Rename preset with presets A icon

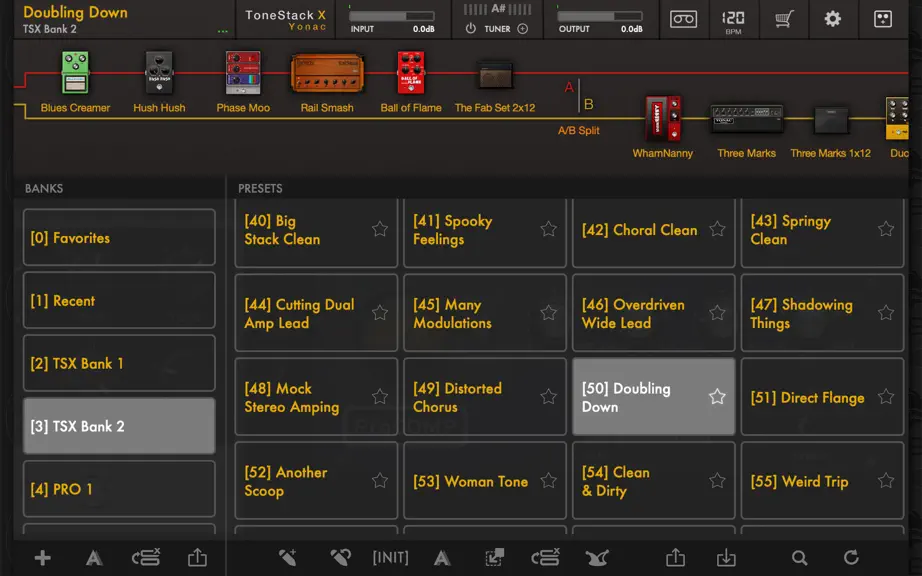tap(442, 557)
